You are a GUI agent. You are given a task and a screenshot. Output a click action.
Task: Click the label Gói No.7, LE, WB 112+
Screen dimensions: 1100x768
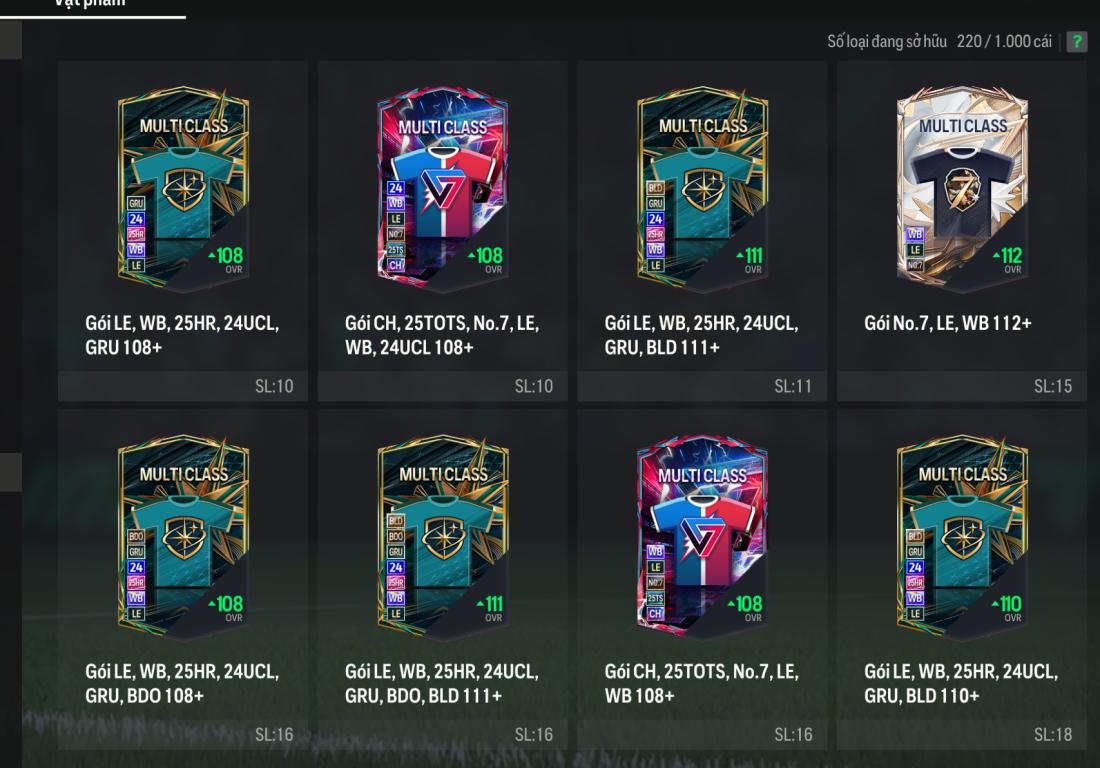coord(948,323)
